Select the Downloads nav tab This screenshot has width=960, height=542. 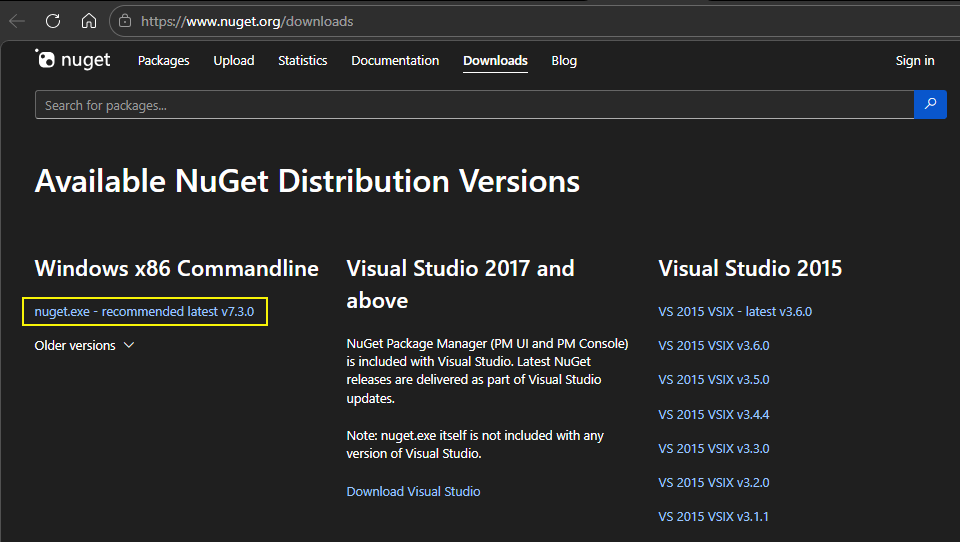[x=495, y=61]
